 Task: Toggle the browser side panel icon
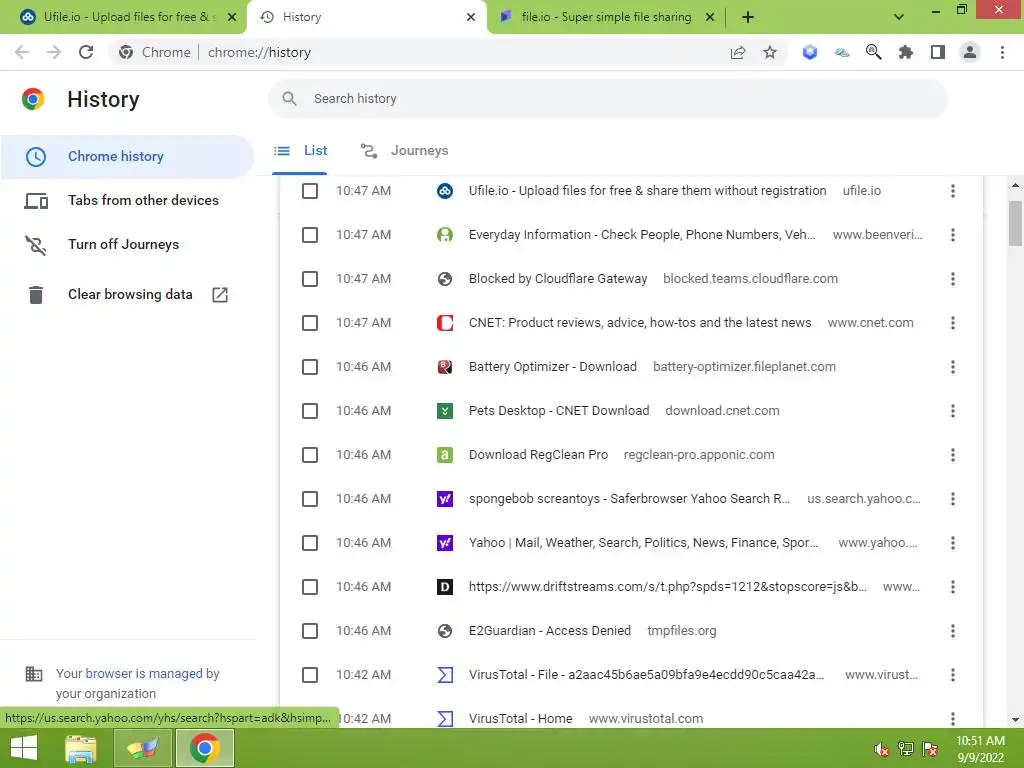(x=938, y=52)
